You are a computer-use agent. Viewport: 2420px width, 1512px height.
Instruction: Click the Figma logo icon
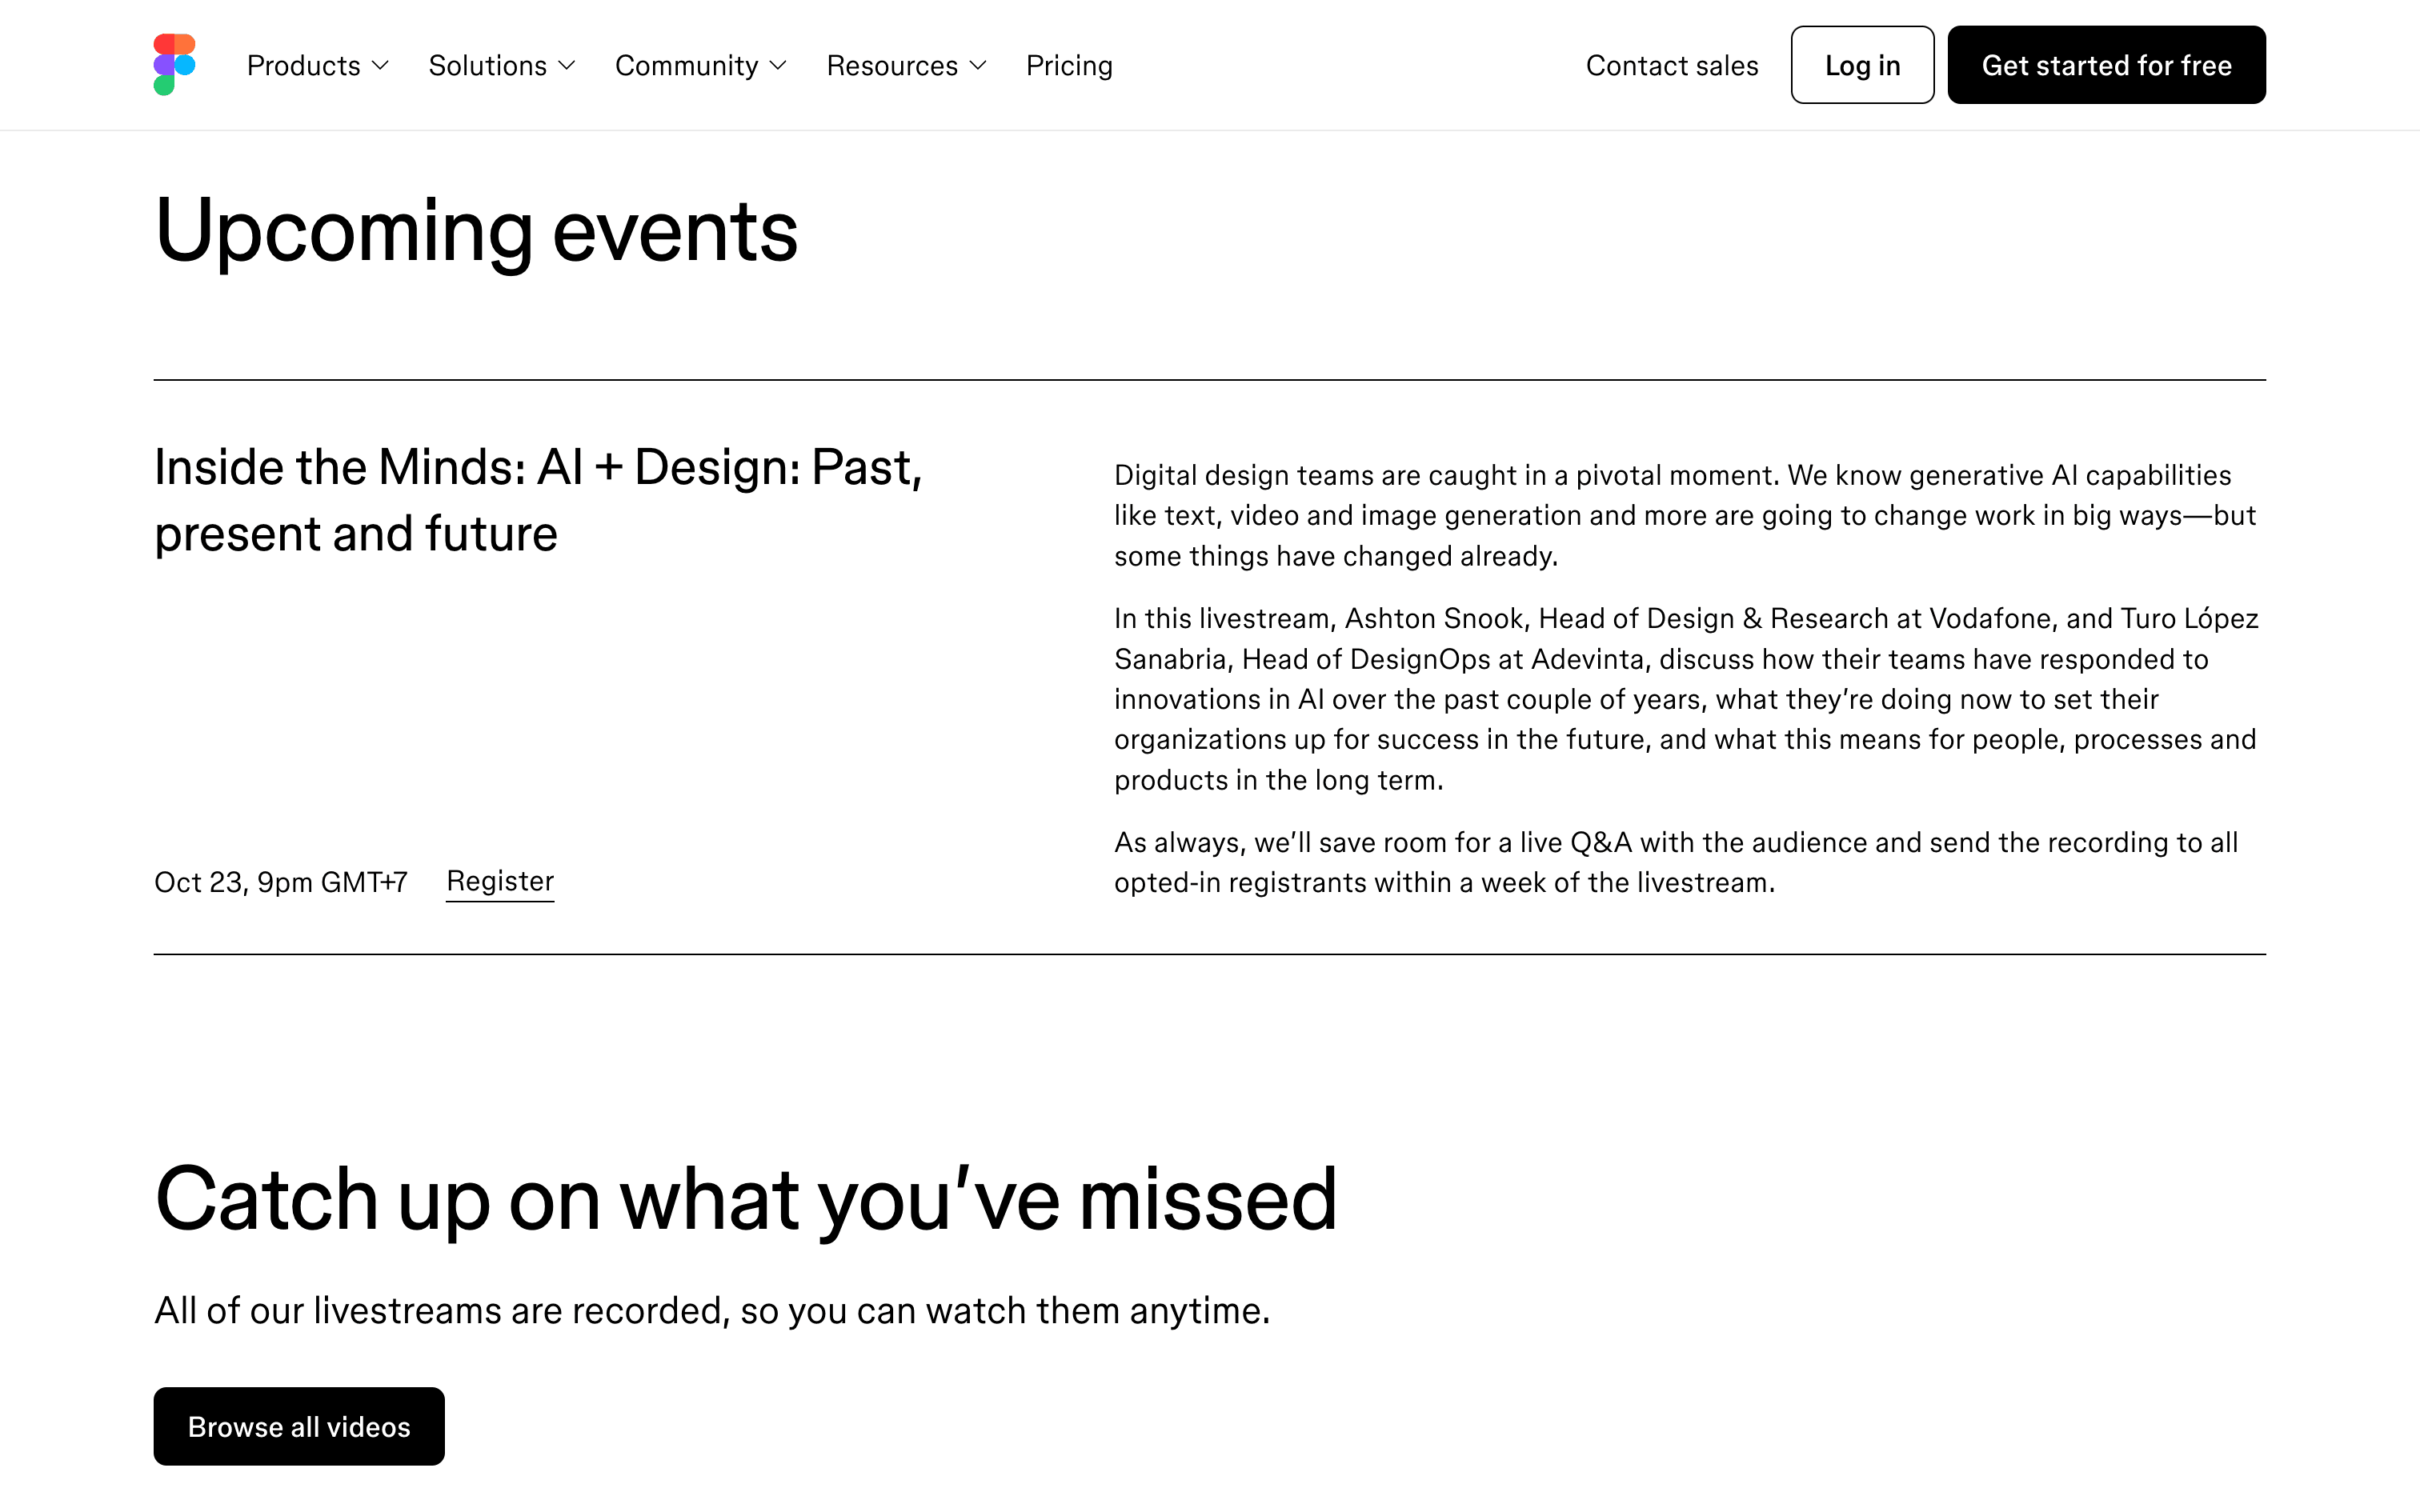pyautogui.click(x=175, y=65)
